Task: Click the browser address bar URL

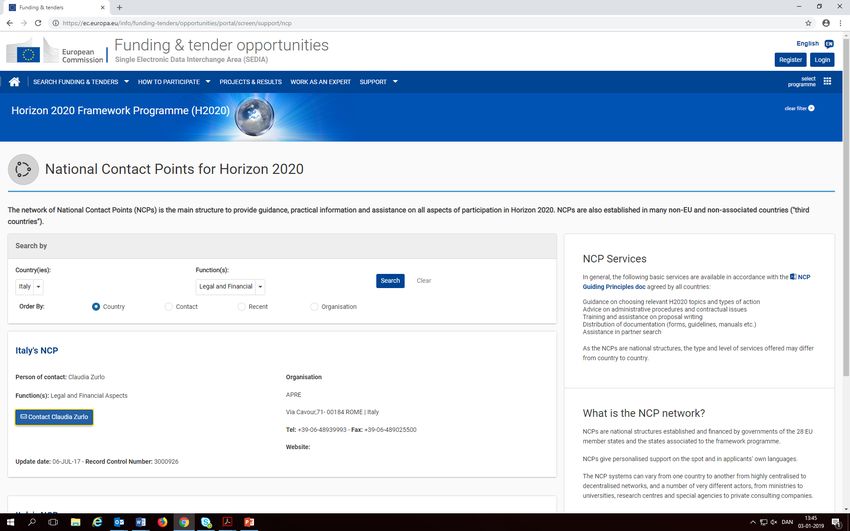Action: 177,23
